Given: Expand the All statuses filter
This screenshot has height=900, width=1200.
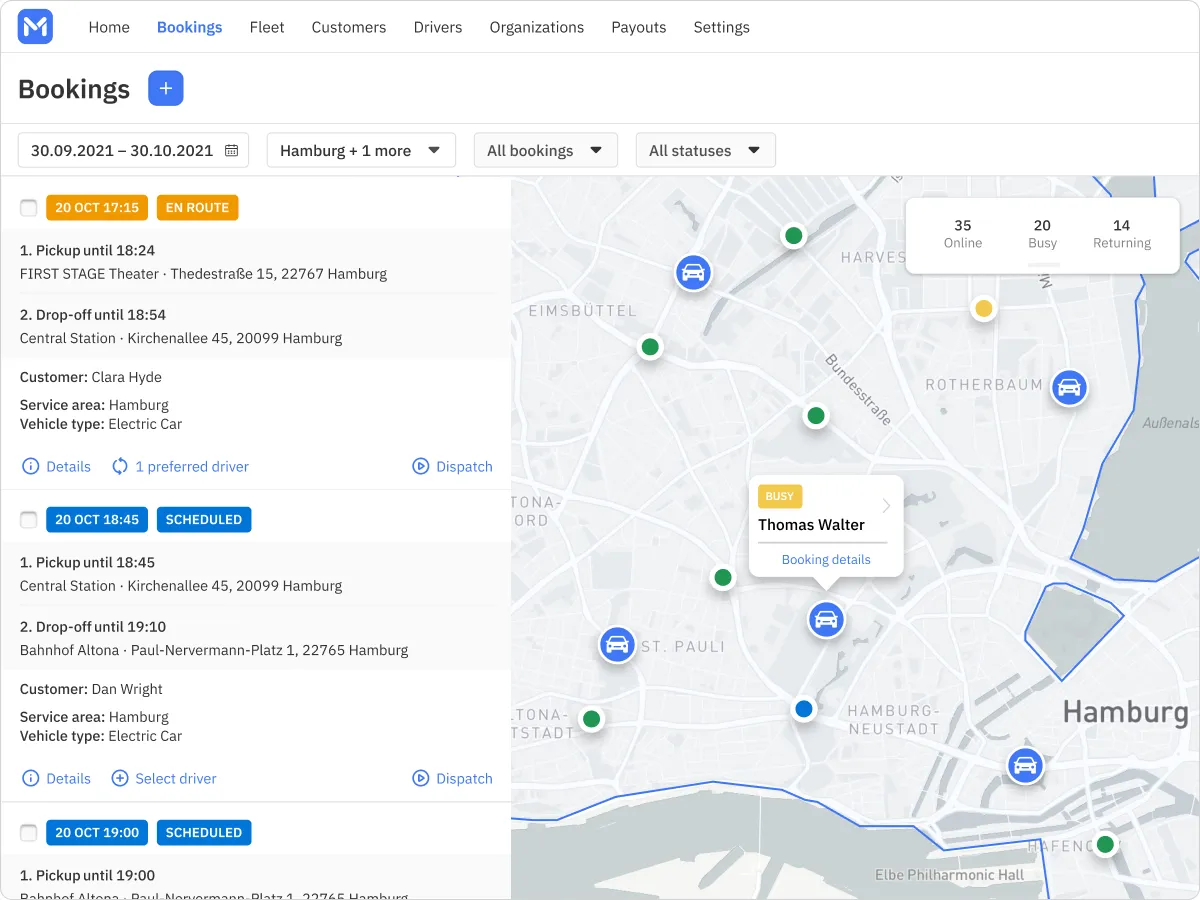Looking at the screenshot, I should tap(705, 149).
